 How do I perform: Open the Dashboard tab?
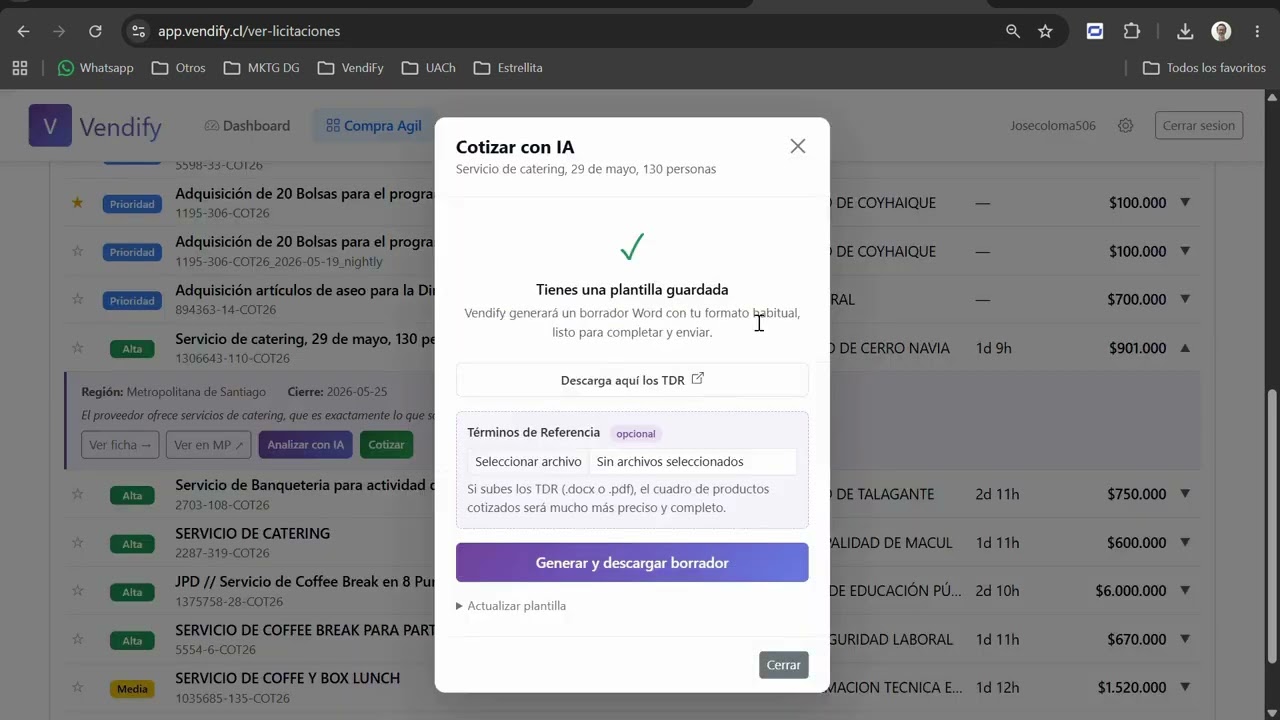(247, 126)
